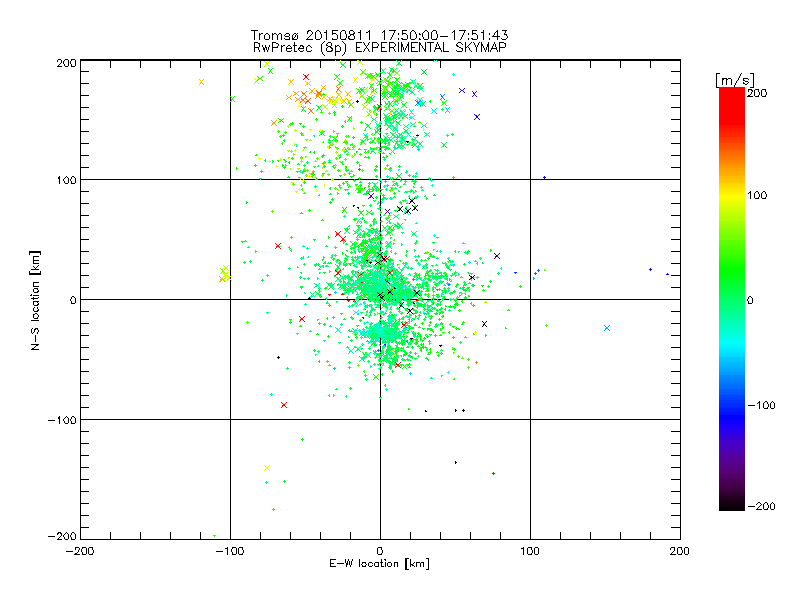The image size is (800, 600).
Task: Click the colorbar tick label '100'
Action: tap(757, 195)
